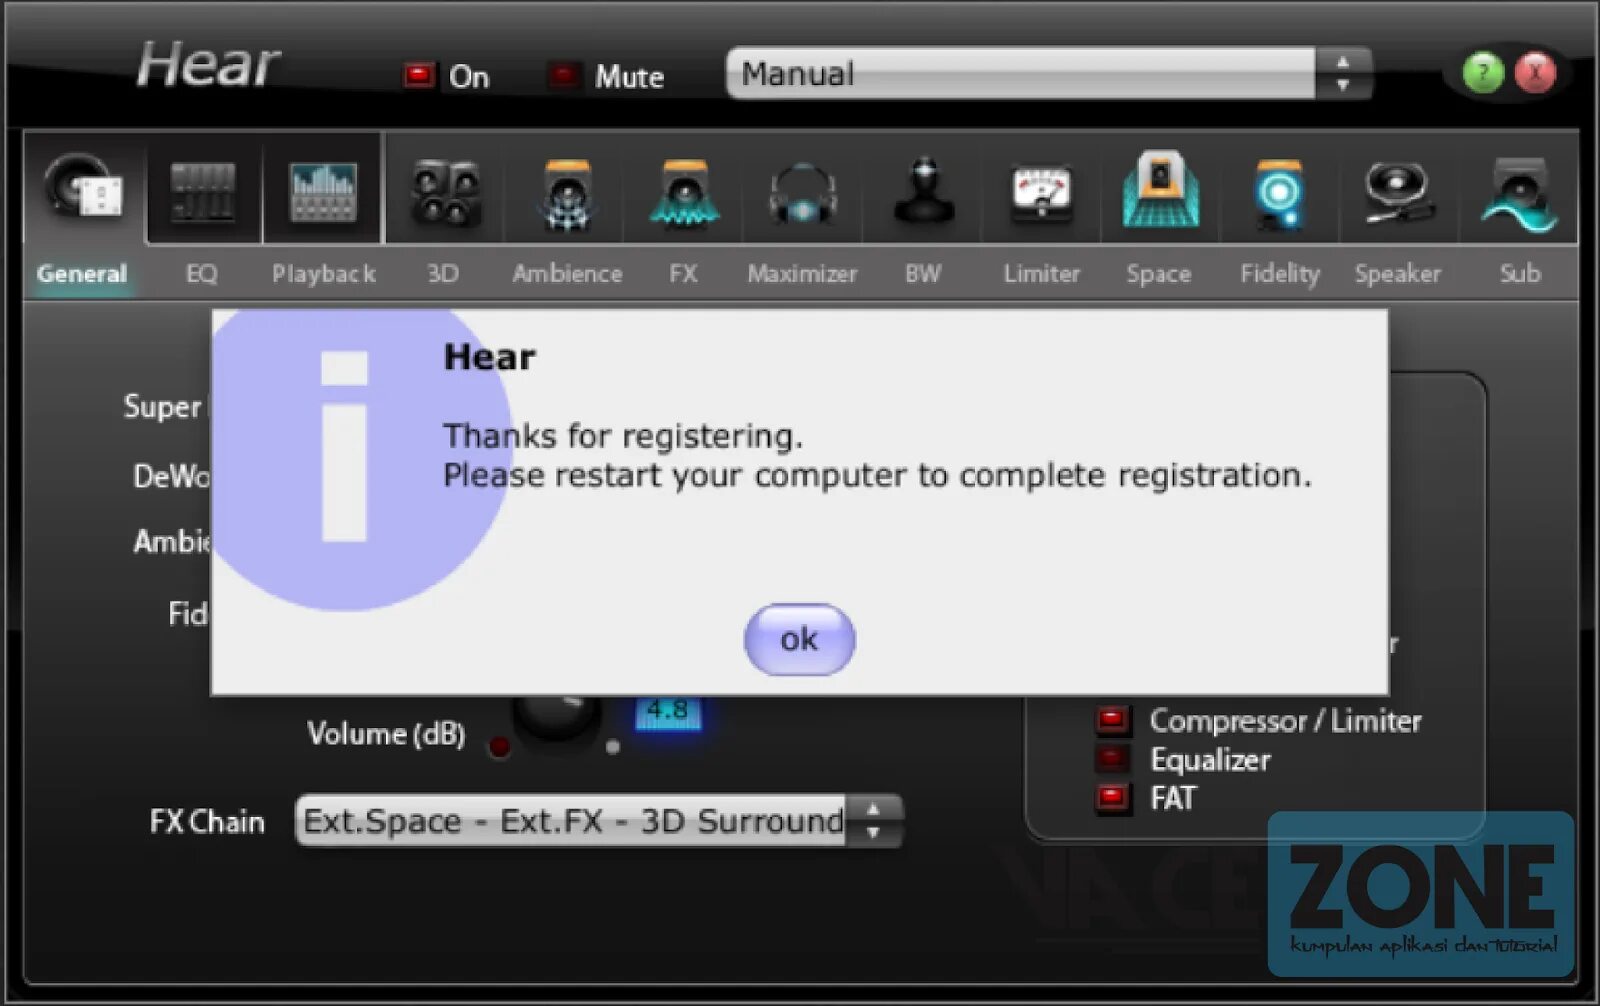Switch to the Ambience tab label
This screenshot has height=1006, width=1600.
[x=567, y=273]
